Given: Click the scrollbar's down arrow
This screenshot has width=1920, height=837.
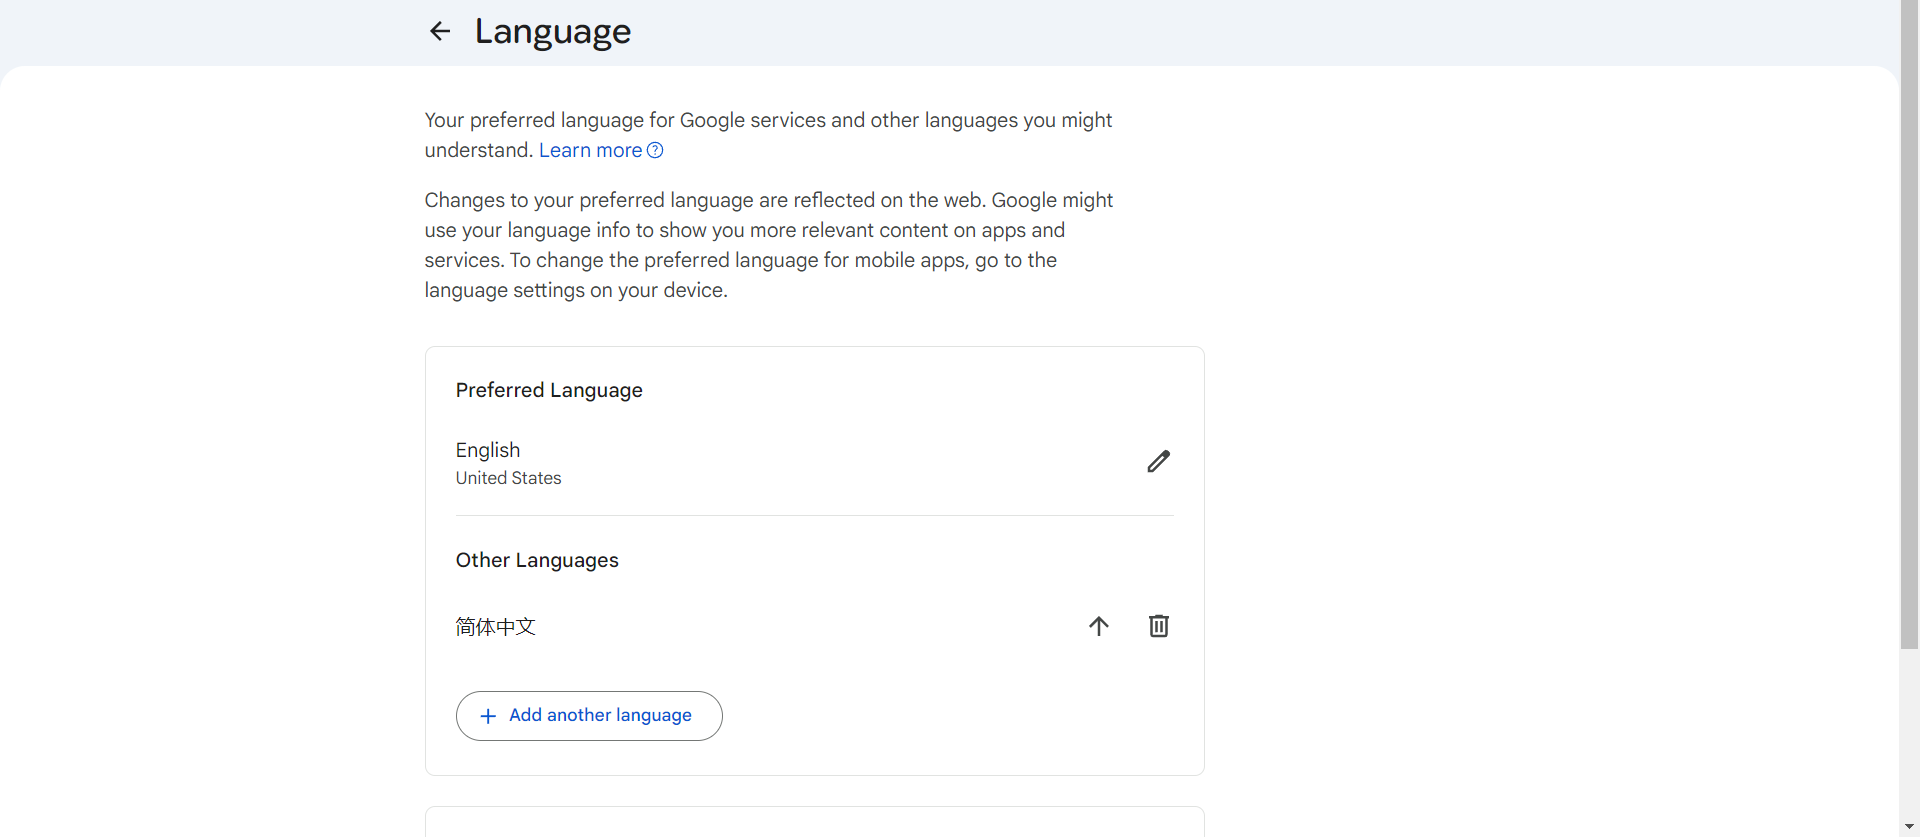Looking at the screenshot, I should click(1909, 827).
